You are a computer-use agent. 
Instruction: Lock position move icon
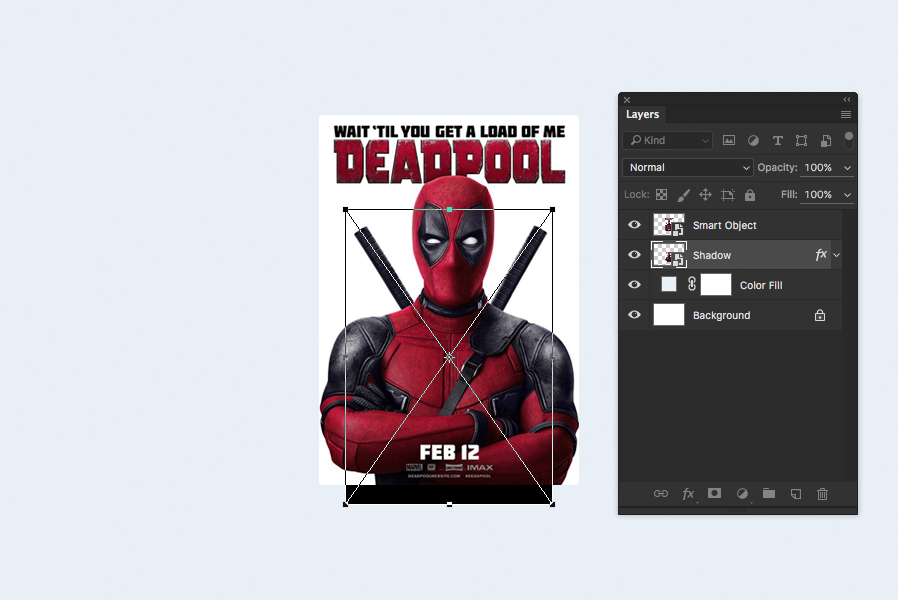pyautogui.click(x=705, y=195)
